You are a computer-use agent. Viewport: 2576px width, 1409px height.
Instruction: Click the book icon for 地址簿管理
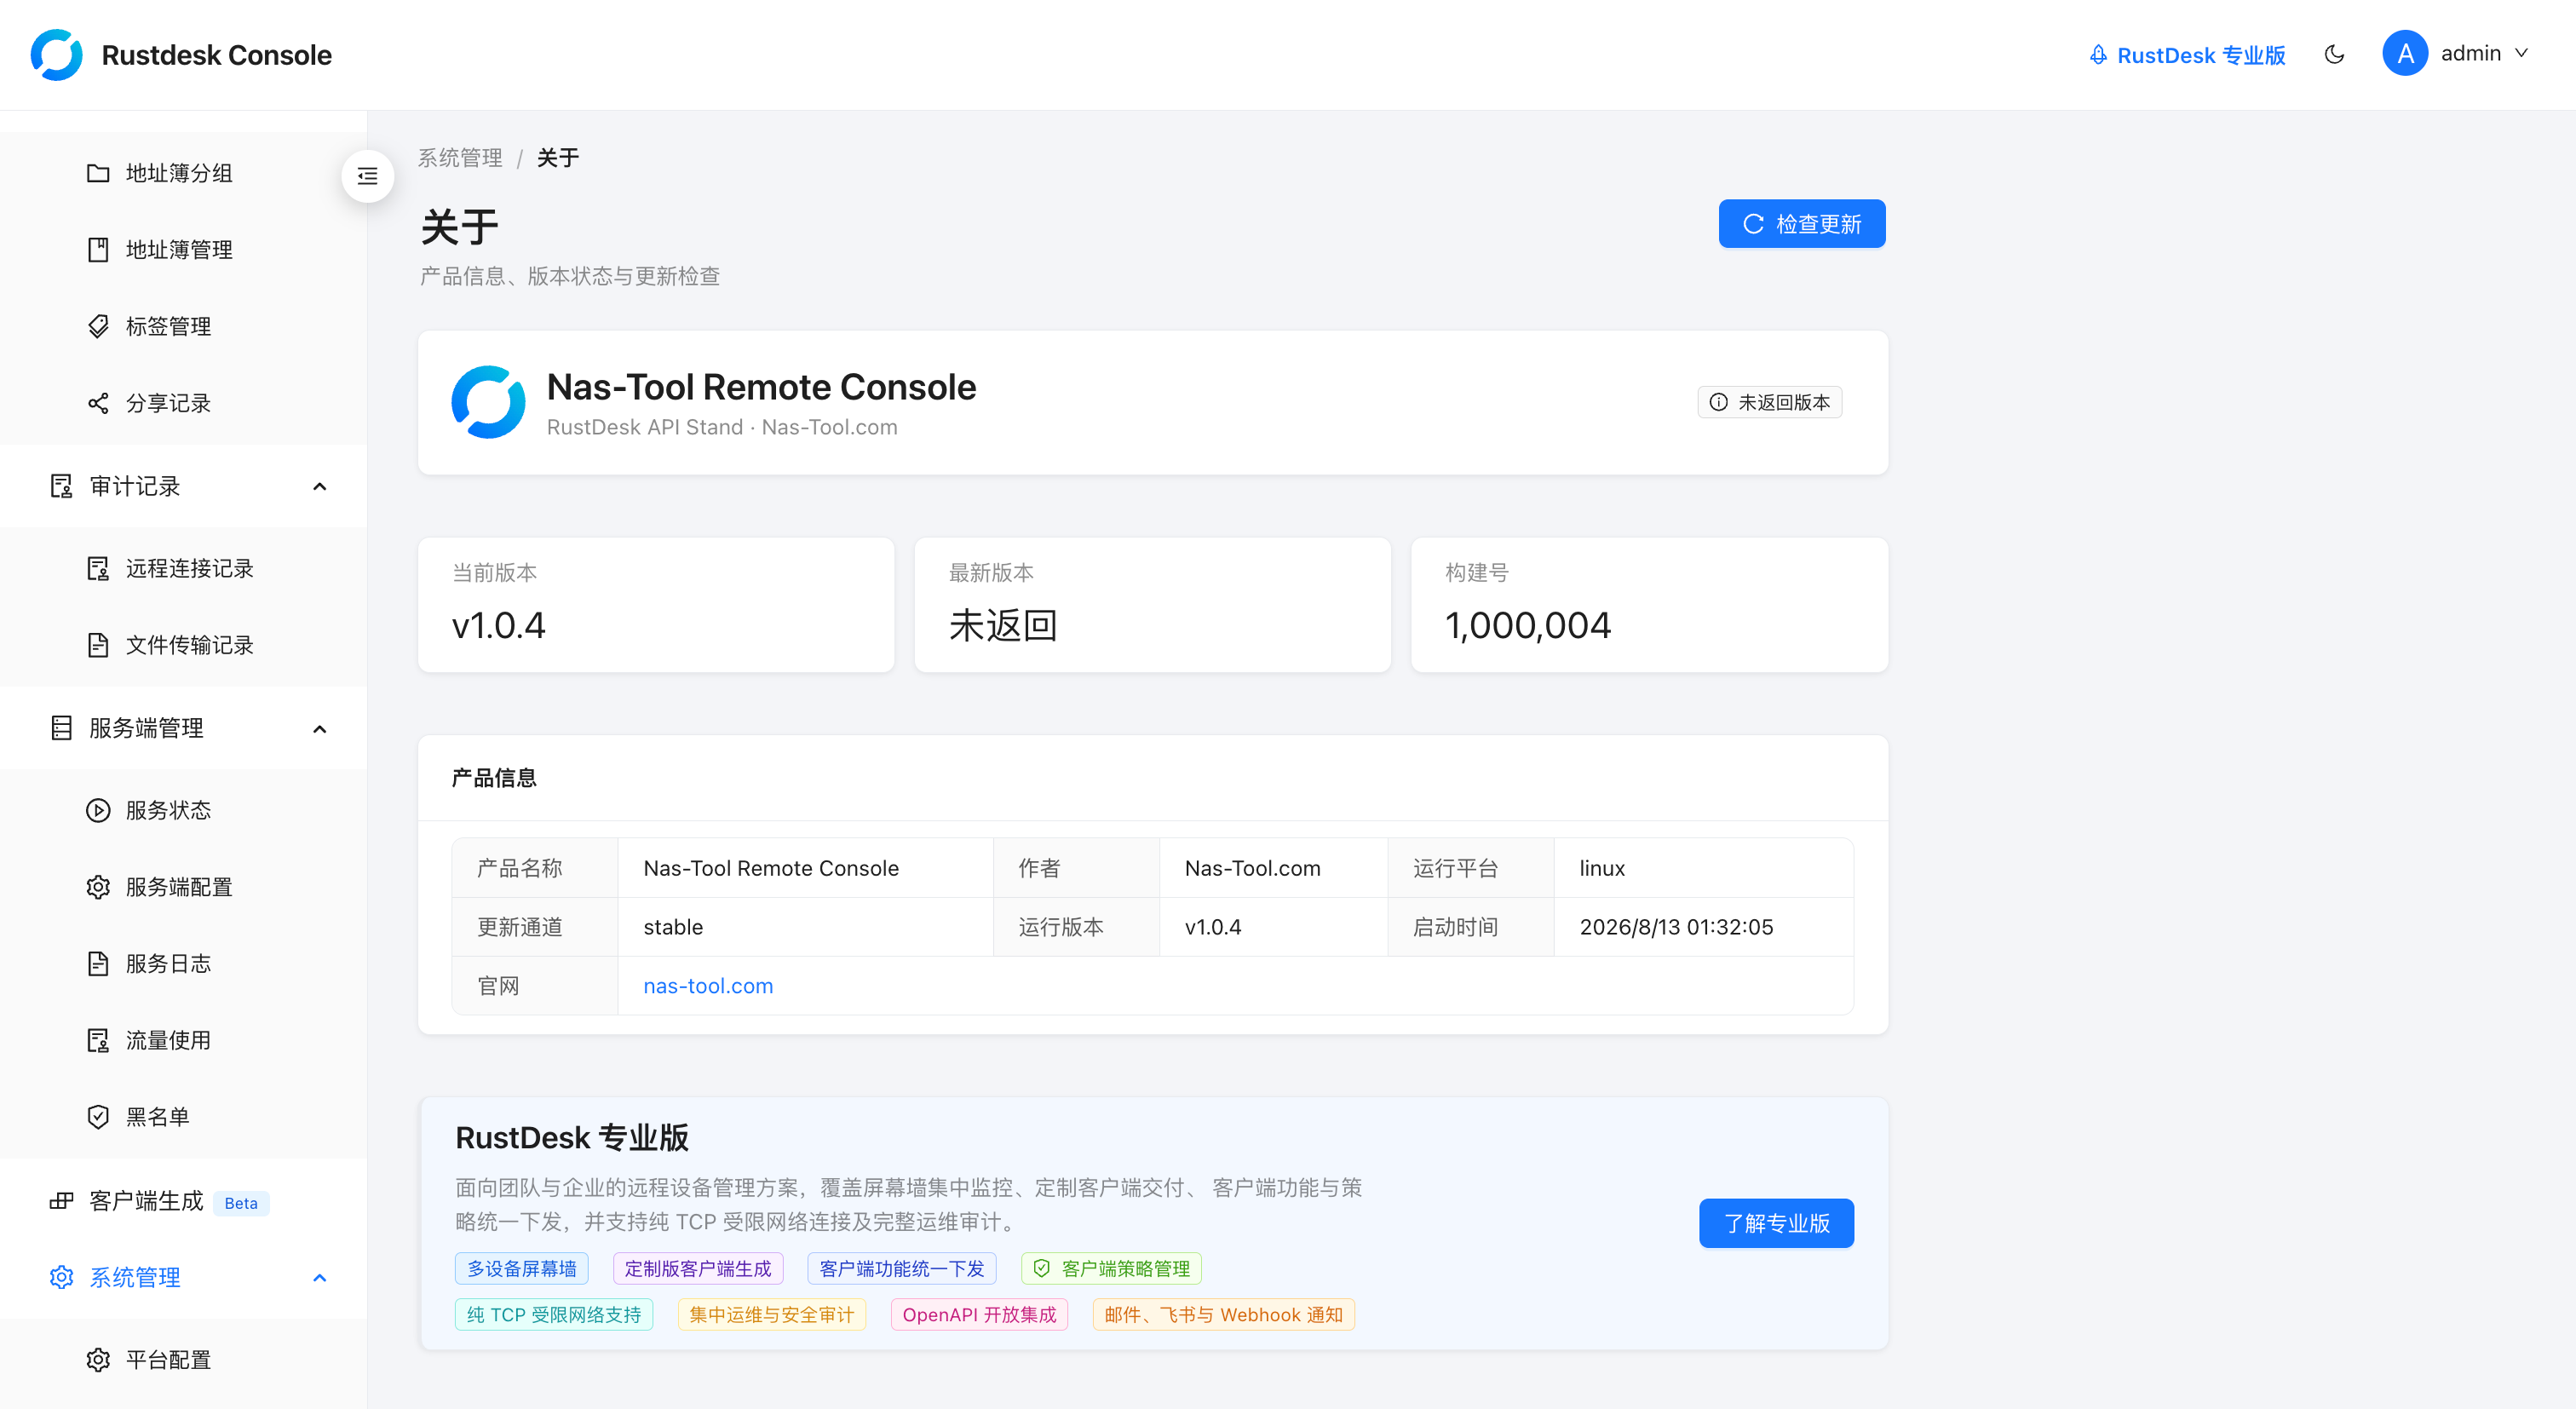[x=98, y=250]
